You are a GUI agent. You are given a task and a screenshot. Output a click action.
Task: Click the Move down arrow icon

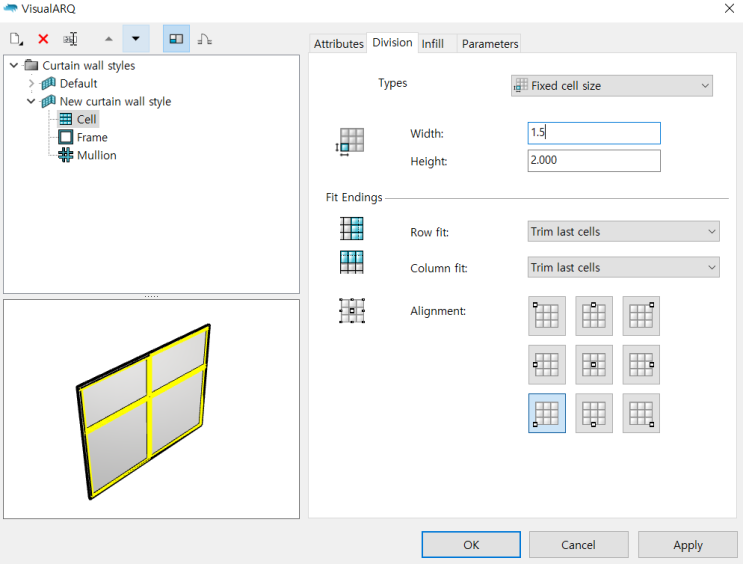tap(136, 39)
